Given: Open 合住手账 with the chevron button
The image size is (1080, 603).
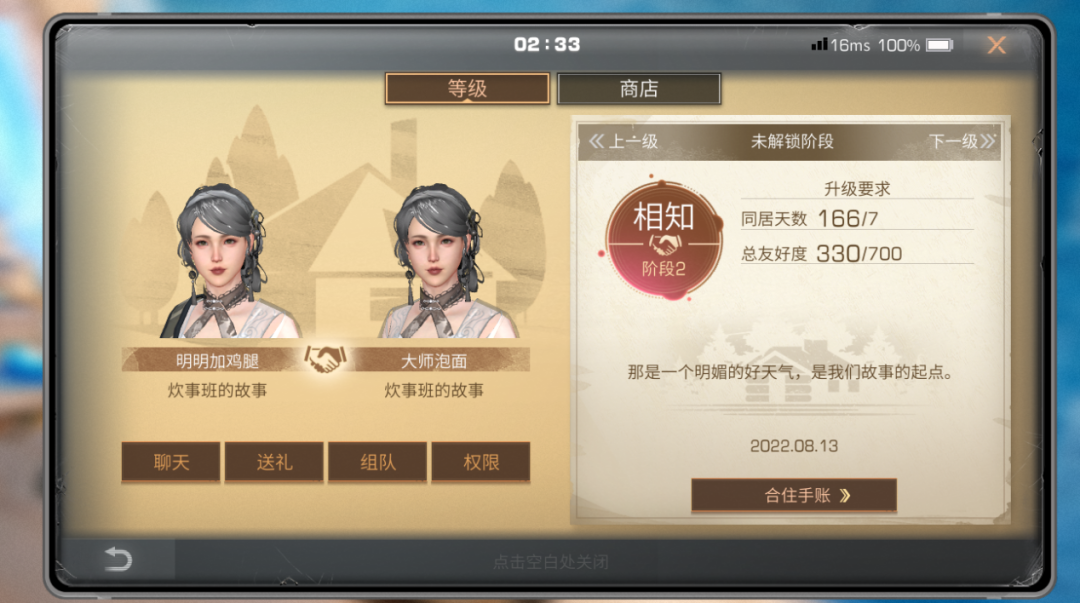Looking at the screenshot, I should click(793, 495).
